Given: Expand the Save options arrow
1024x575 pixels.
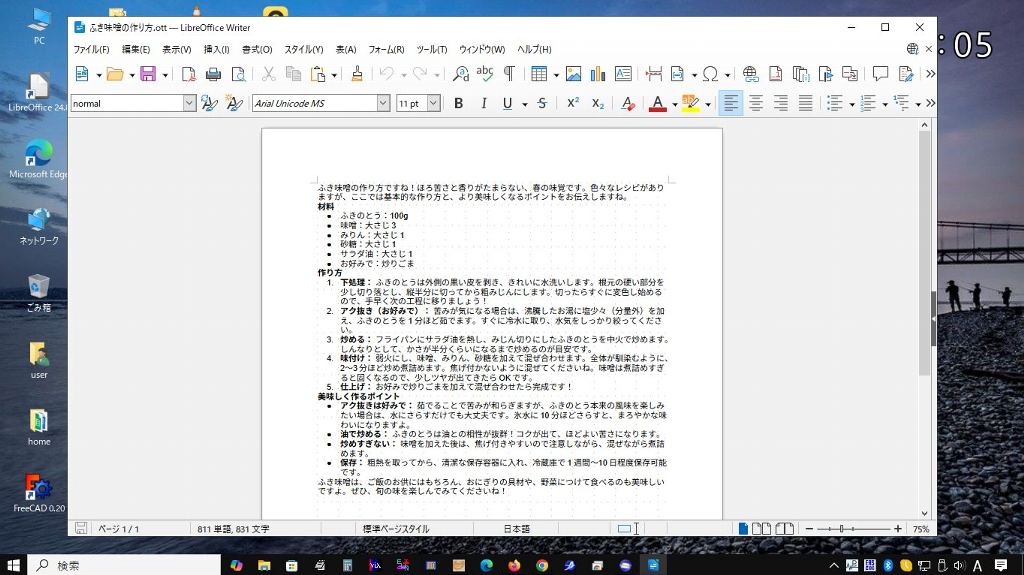Looking at the screenshot, I should coord(165,74).
